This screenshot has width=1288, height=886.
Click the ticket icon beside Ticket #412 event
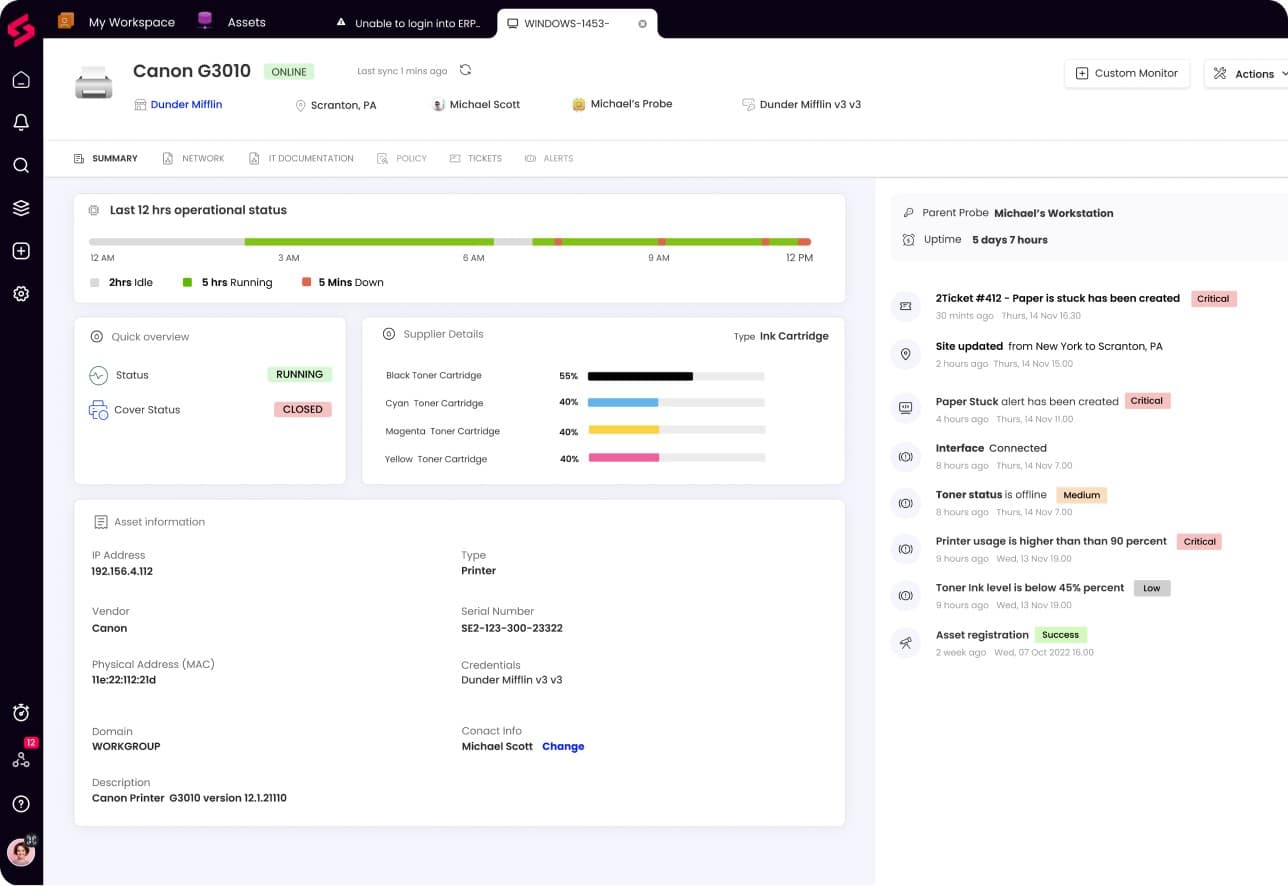coord(905,305)
